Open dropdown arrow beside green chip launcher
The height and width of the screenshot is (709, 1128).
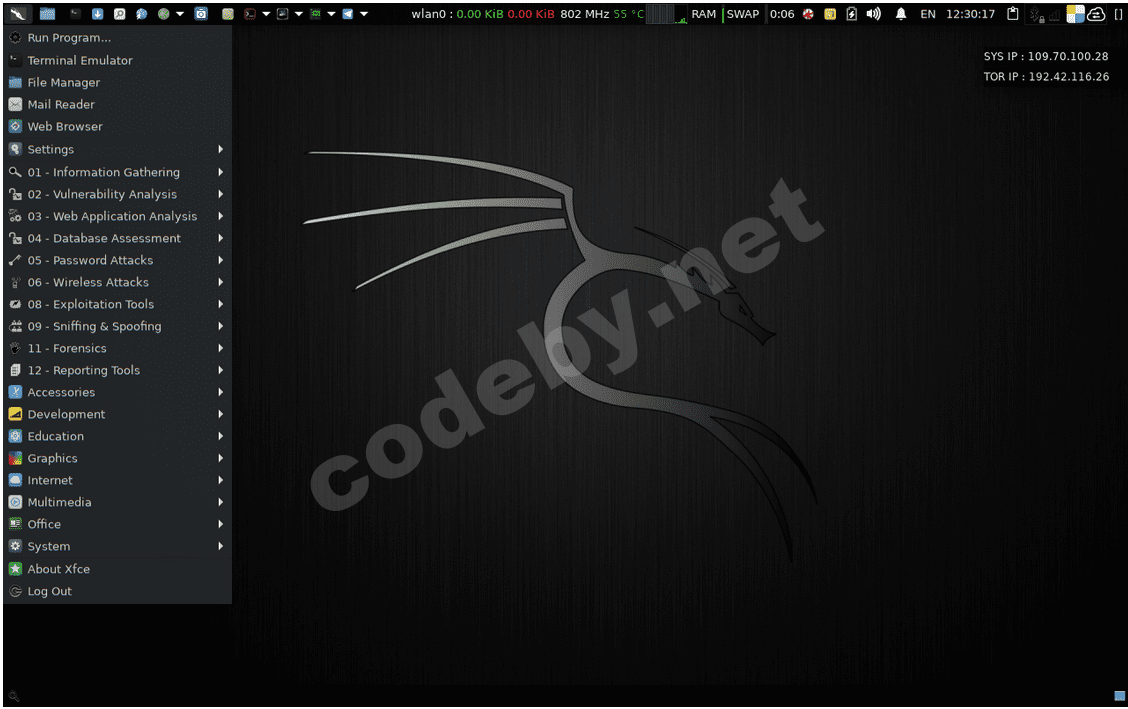click(x=331, y=14)
